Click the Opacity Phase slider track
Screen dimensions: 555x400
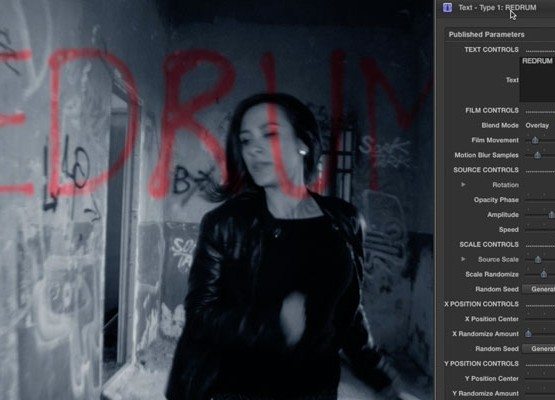click(540, 200)
